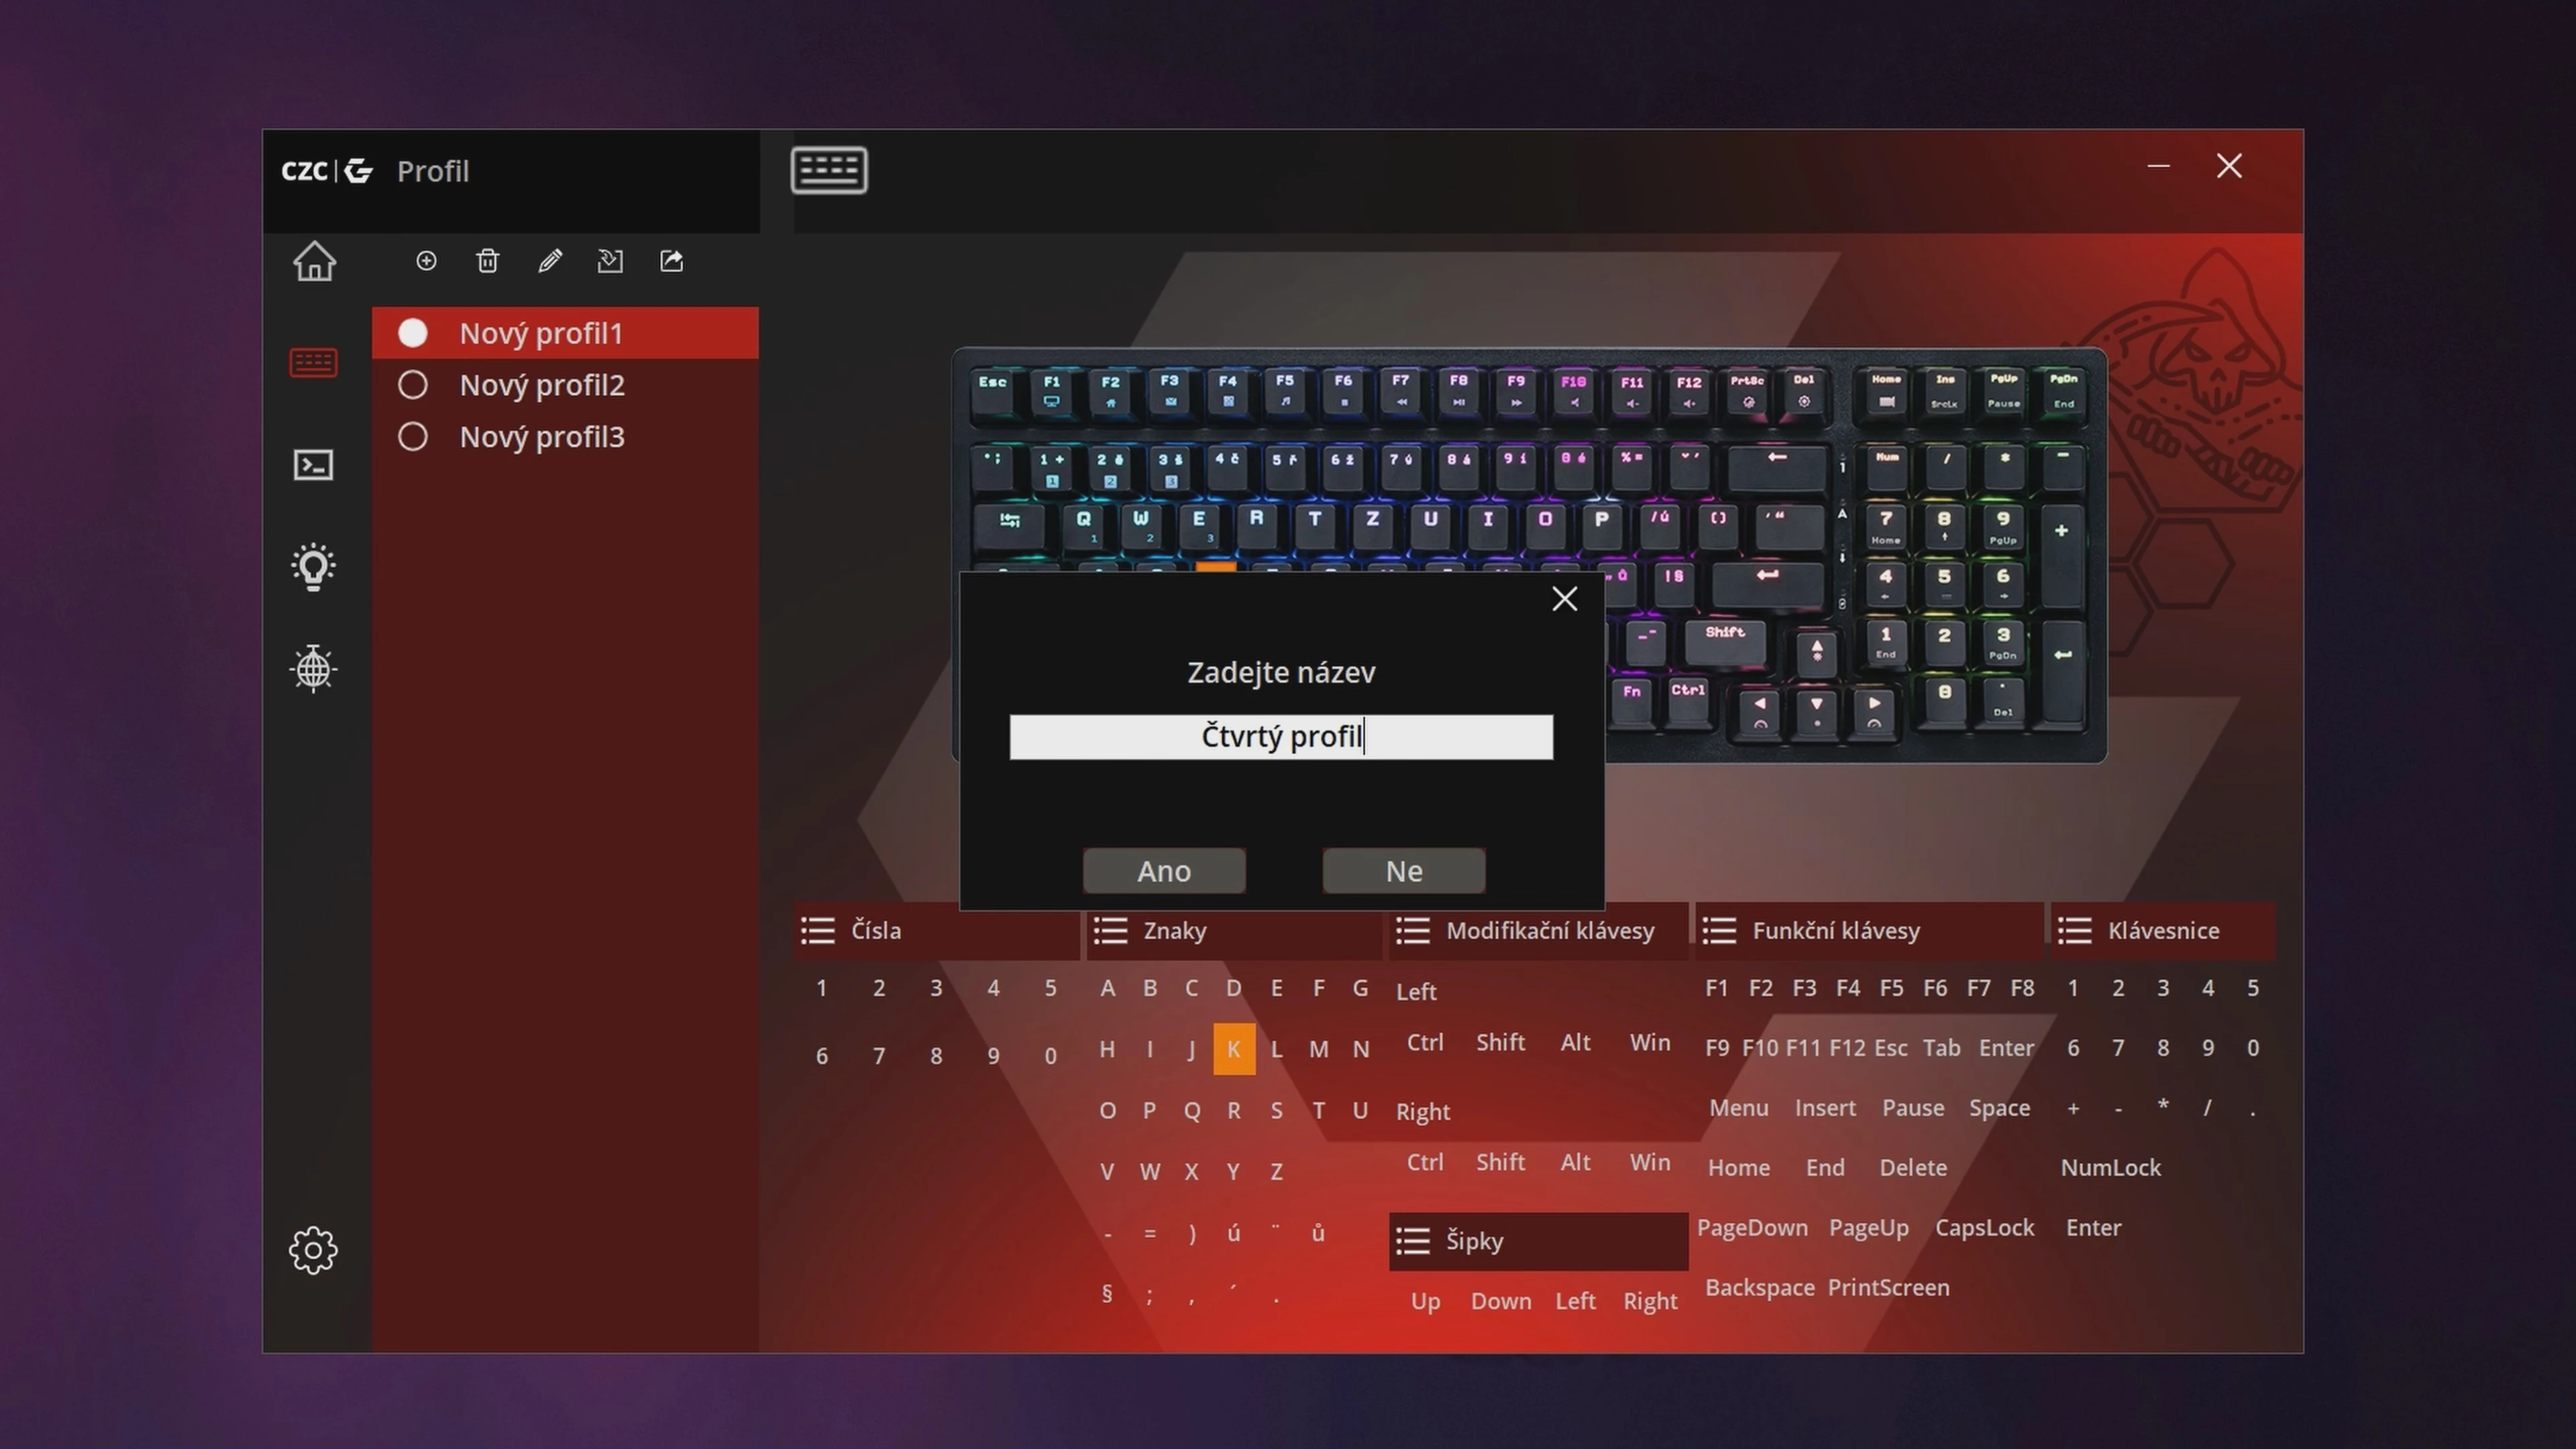Choose CapsLock in Funkční klávesy
This screenshot has width=2576, height=1449.
click(1984, 1228)
